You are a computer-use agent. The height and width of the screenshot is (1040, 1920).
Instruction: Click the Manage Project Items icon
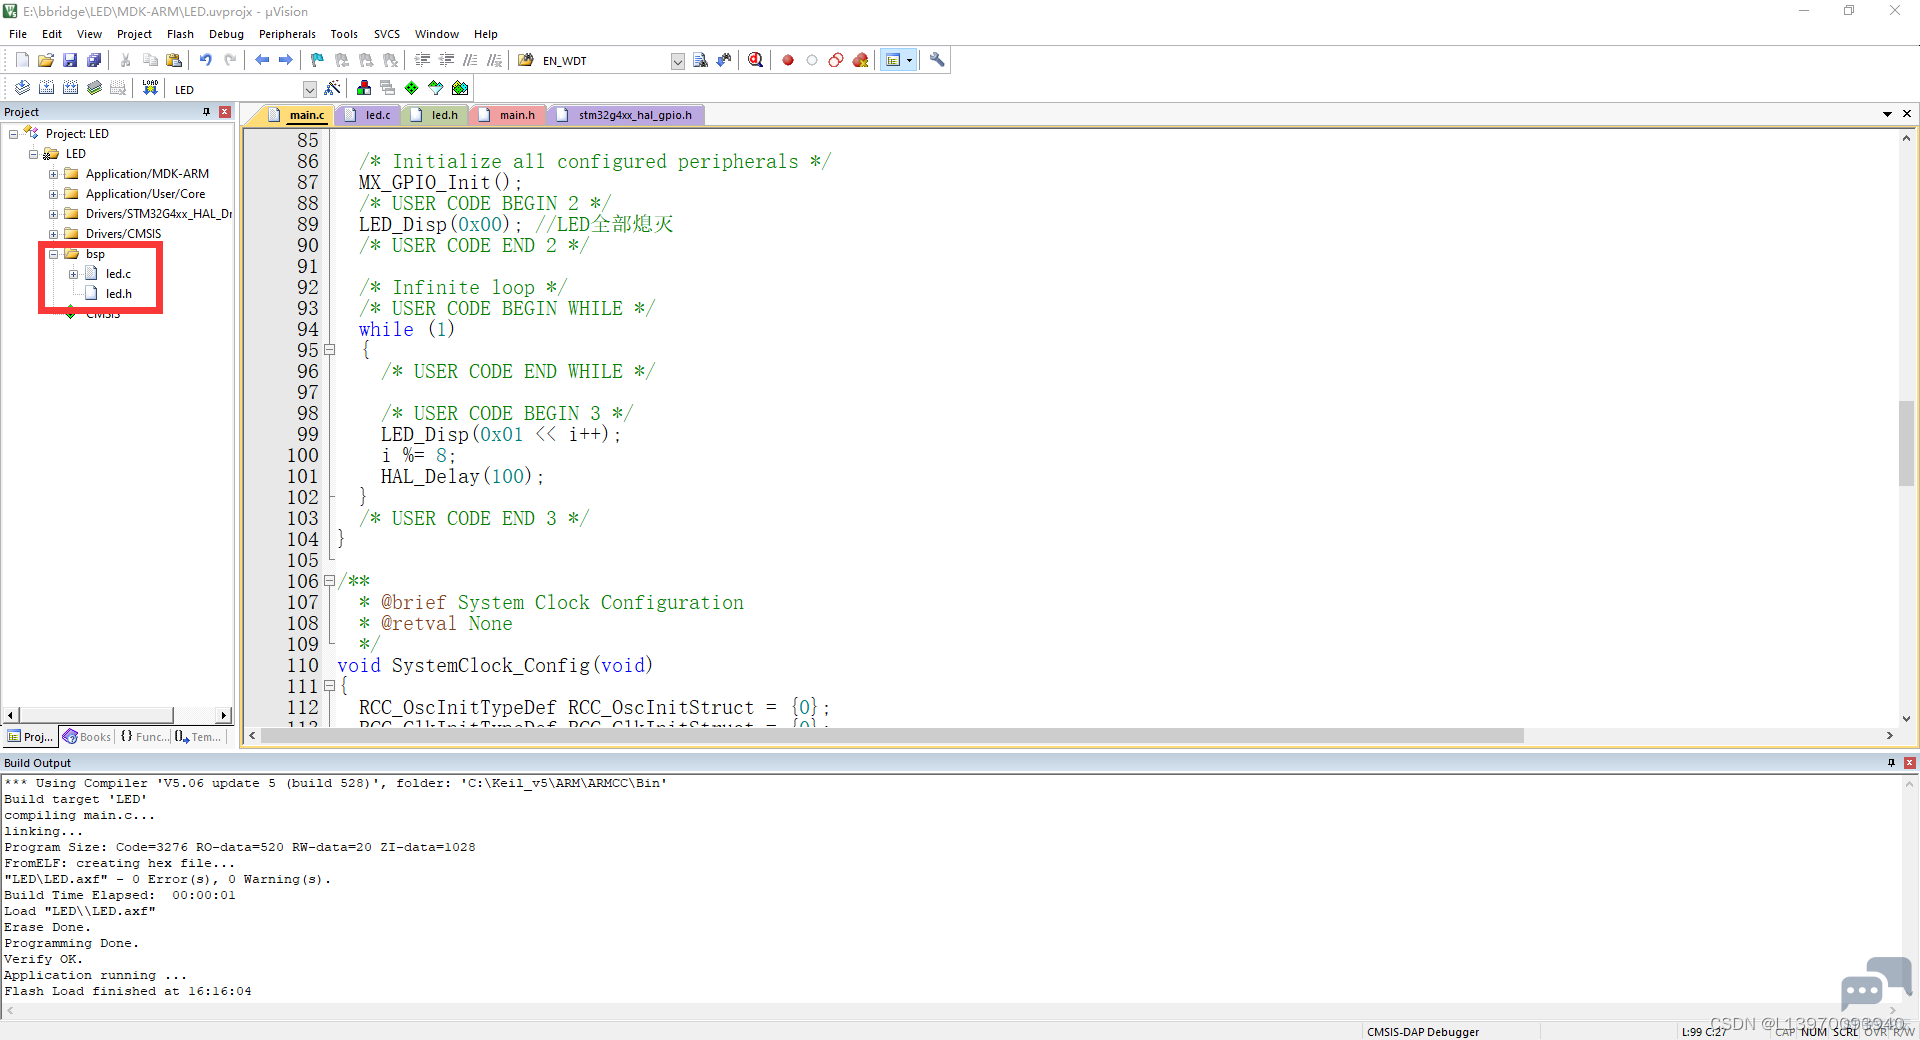[364, 88]
